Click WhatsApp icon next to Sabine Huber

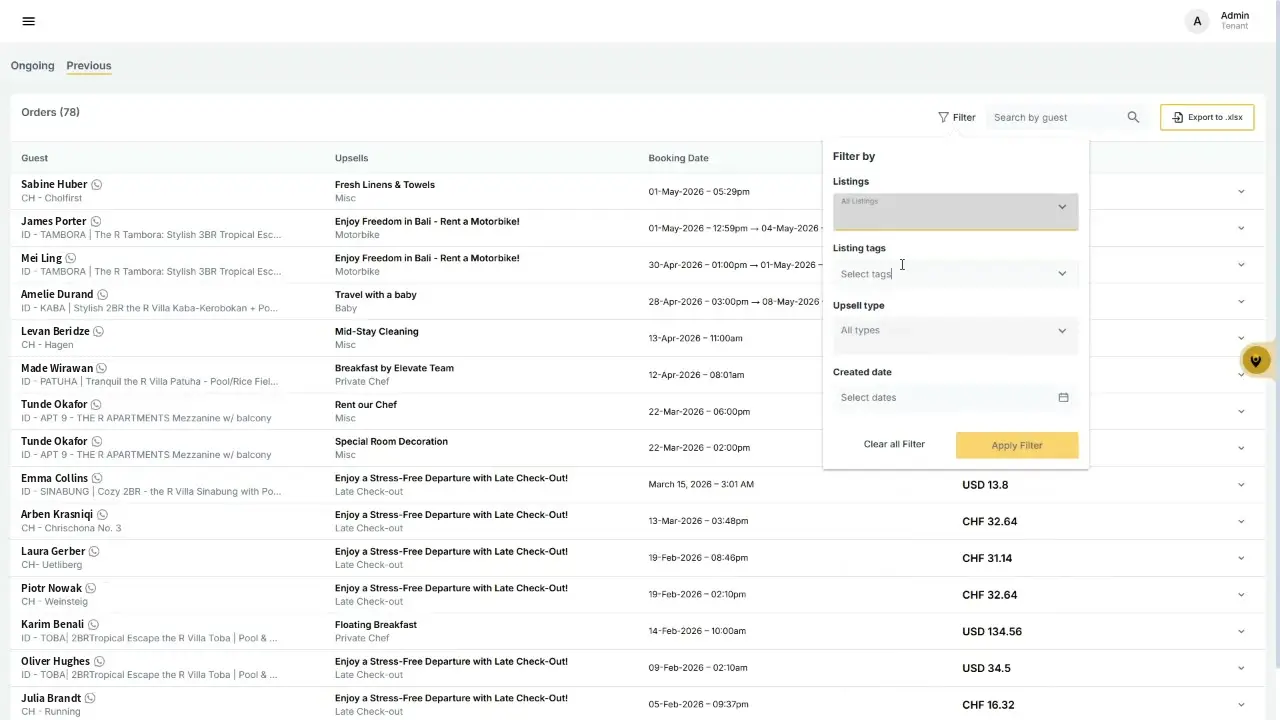pos(97,184)
